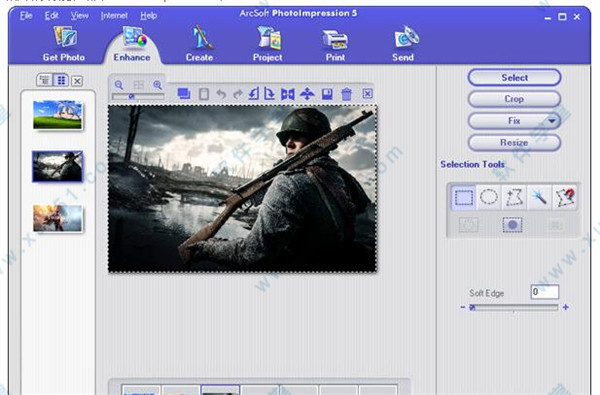The image size is (600, 395).
Task: Expand the Fix button dropdown arrow
Action: coord(551,121)
